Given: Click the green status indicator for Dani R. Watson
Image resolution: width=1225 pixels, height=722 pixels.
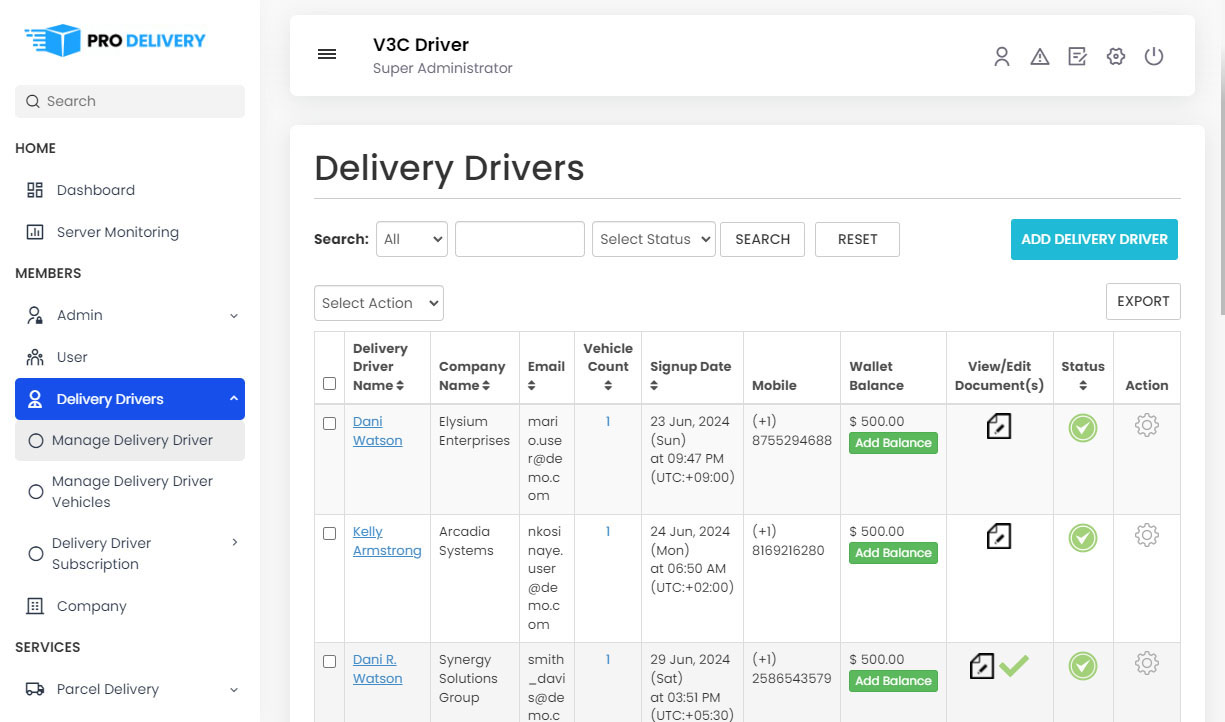Looking at the screenshot, I should (x=1082, y=666).
